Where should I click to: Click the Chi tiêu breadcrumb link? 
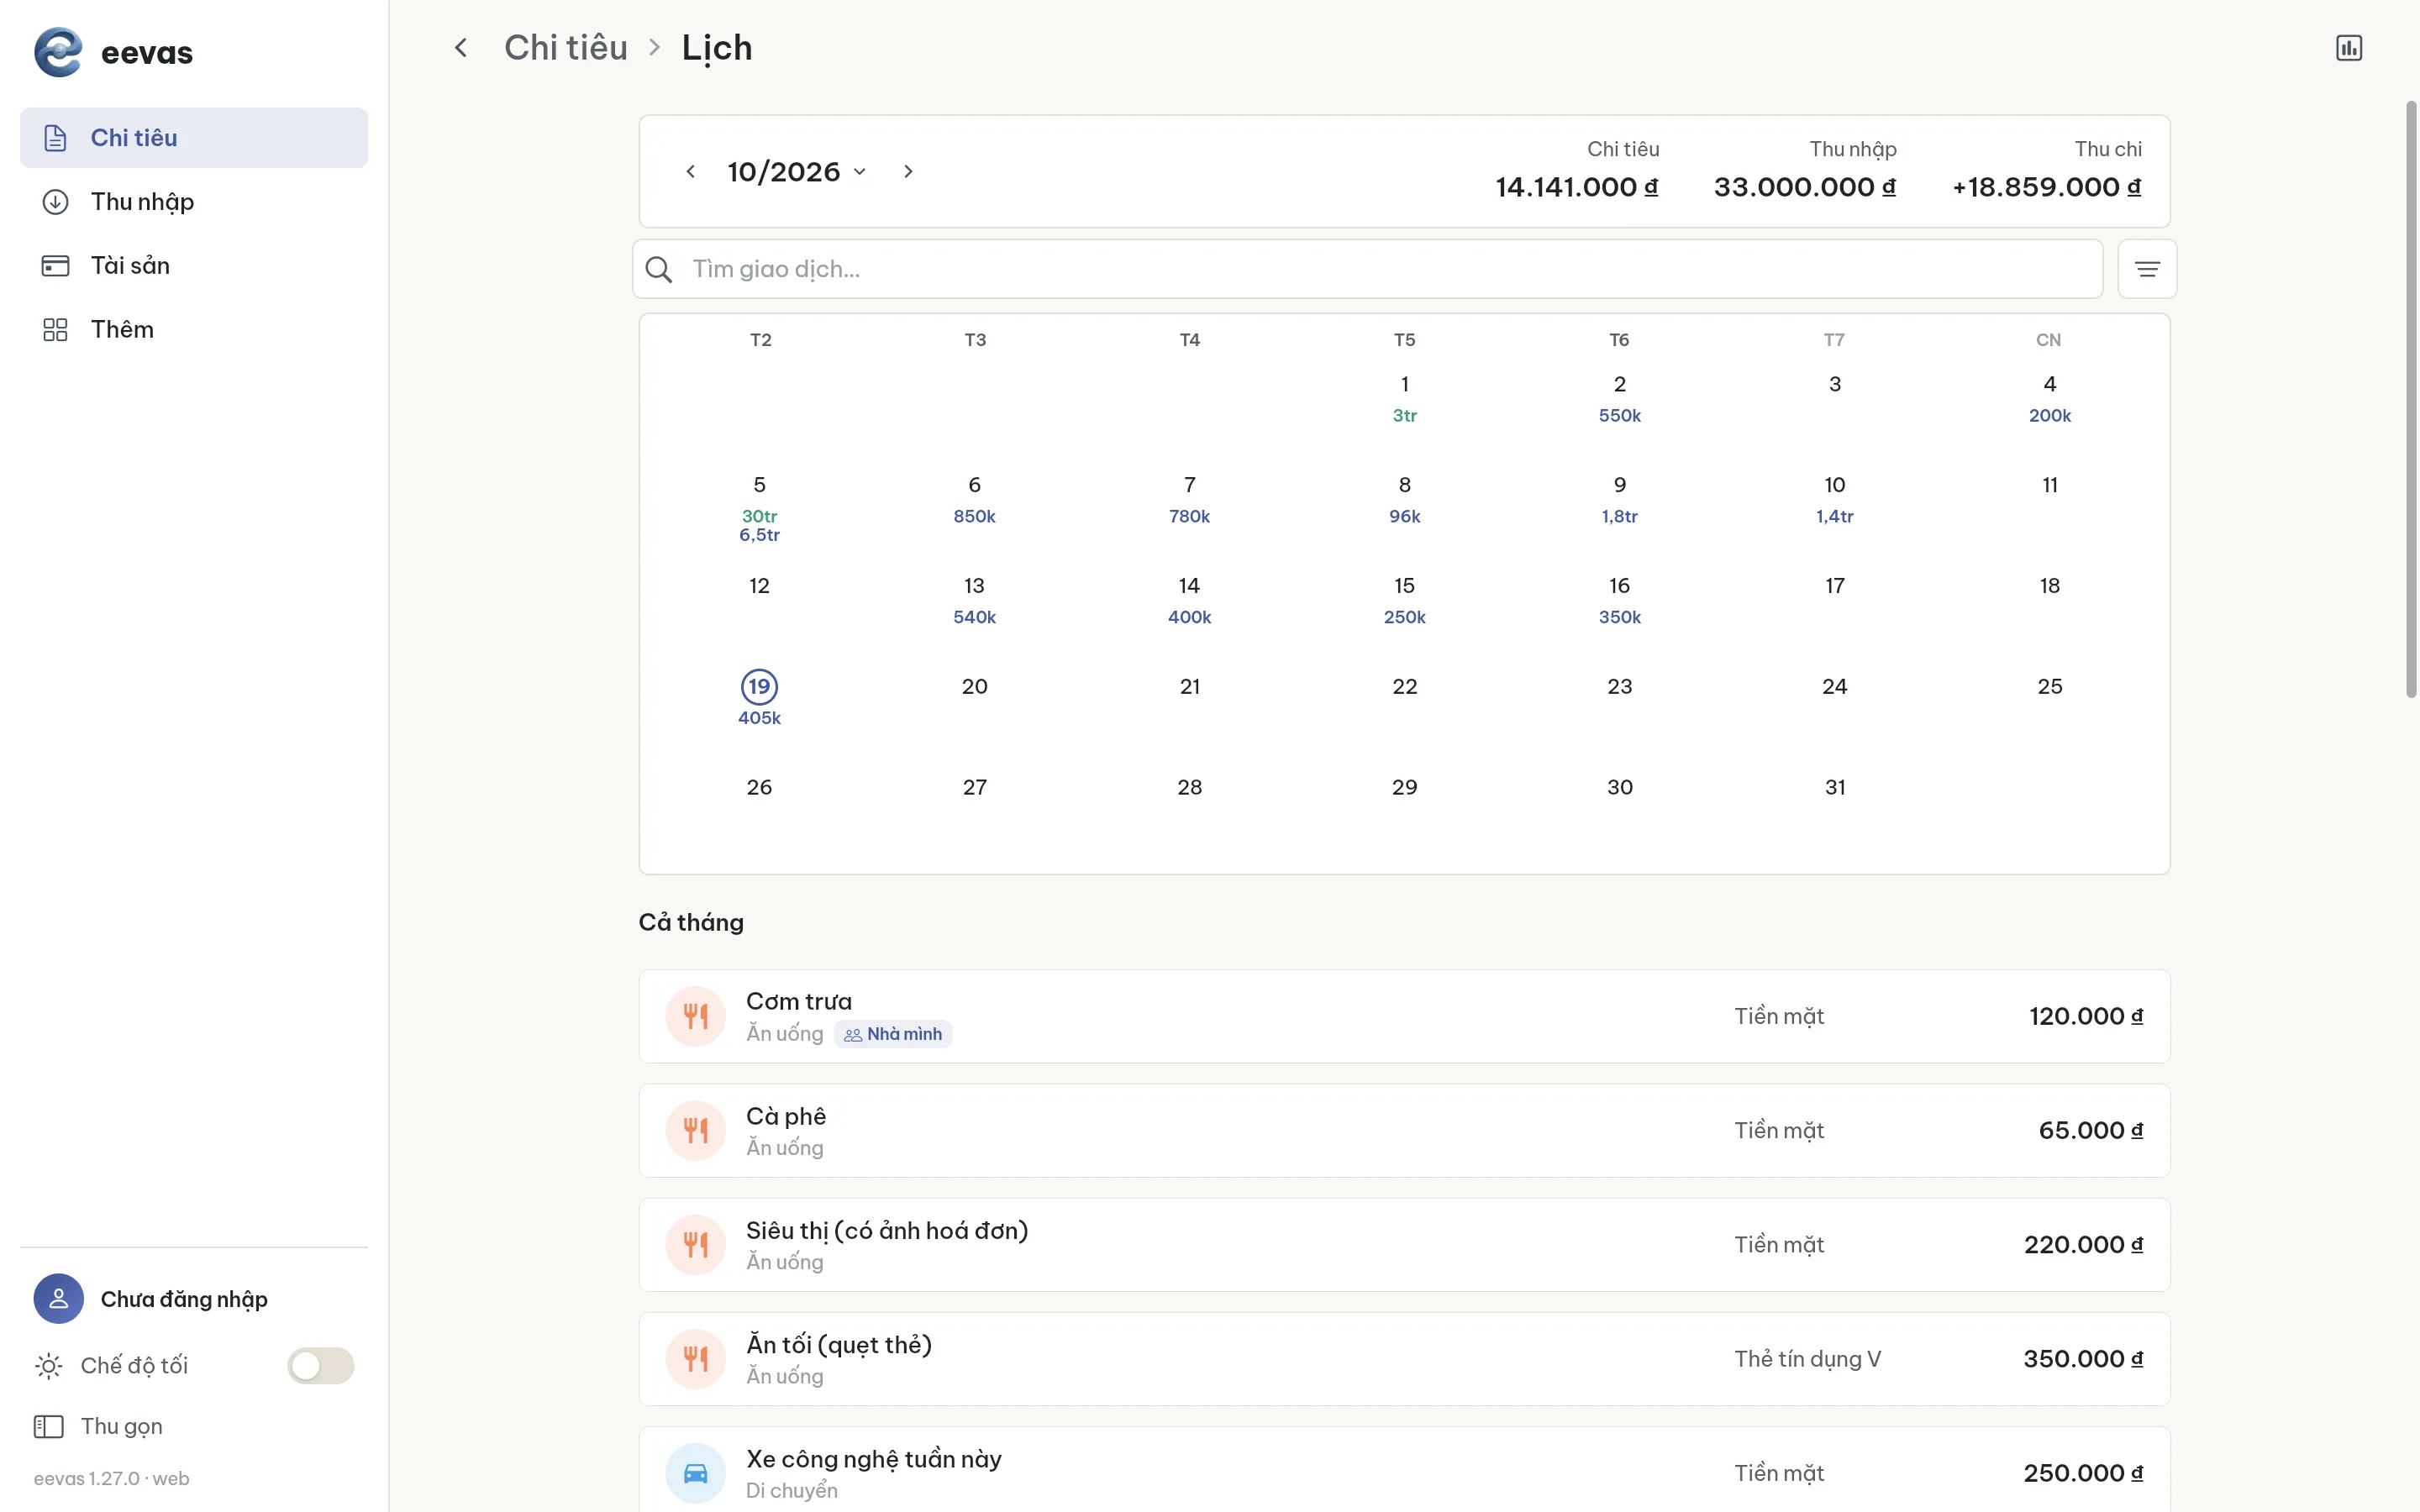point(566,48)
